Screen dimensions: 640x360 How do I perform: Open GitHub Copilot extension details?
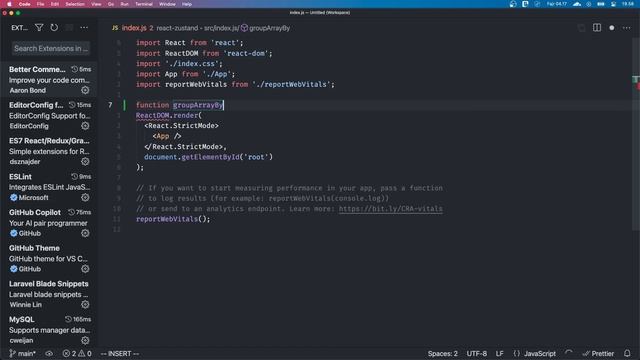pyautogui.click(x=49, y=222)
